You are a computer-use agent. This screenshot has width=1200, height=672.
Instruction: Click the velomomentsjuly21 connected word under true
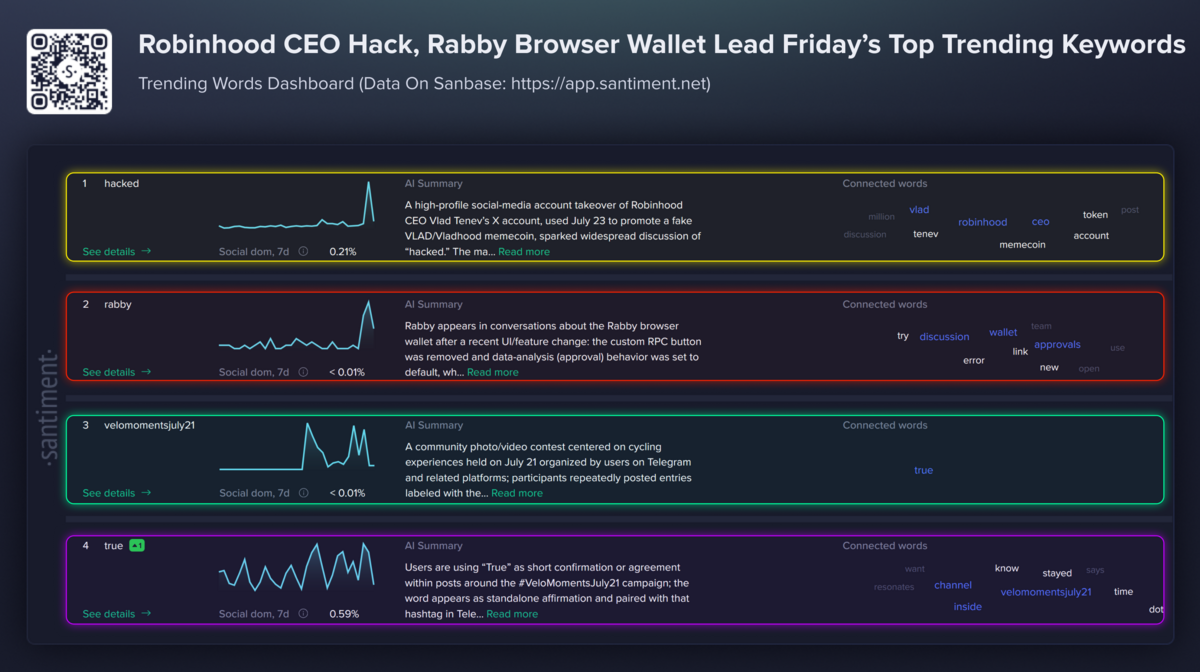1046,592
